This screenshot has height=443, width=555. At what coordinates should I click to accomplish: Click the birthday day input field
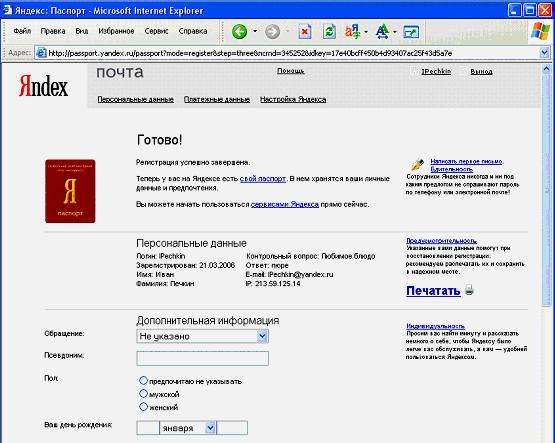[148, 428]
